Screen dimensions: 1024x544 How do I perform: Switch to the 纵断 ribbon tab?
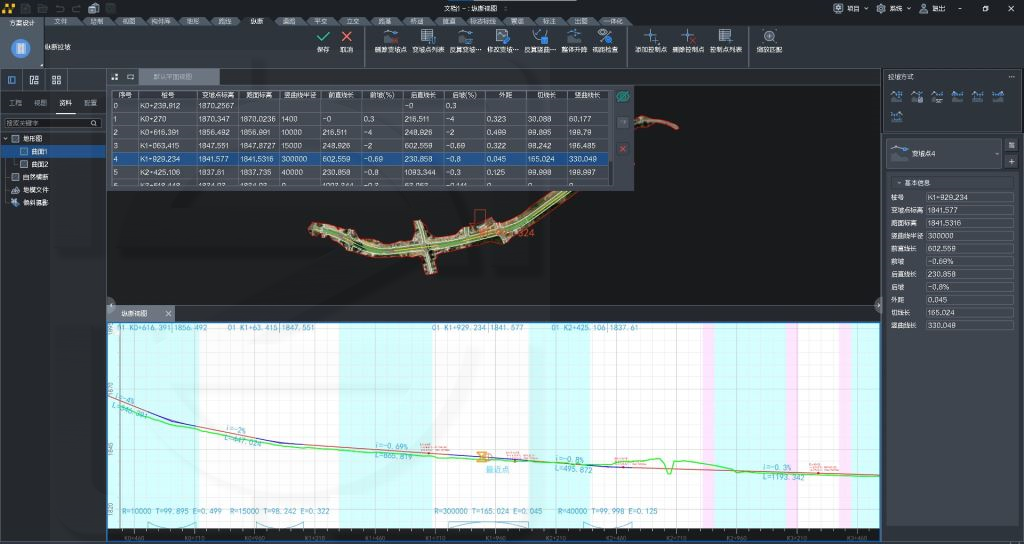[257, 21]
